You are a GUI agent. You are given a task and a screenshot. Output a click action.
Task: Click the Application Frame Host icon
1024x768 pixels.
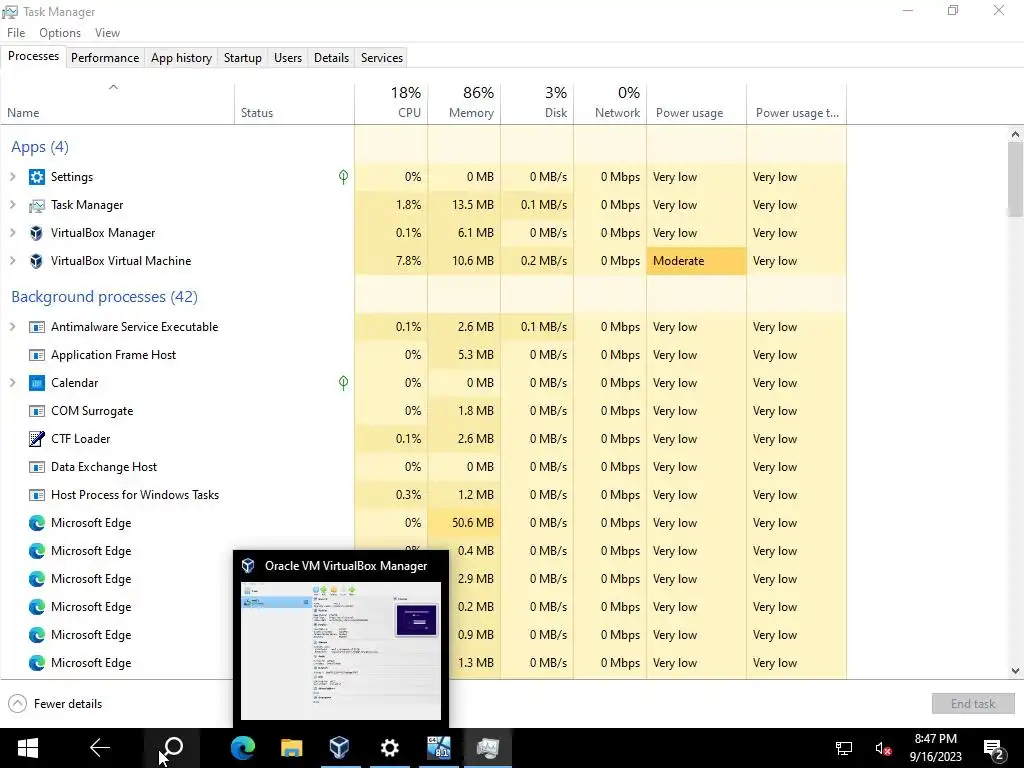[x=37, y=355]
